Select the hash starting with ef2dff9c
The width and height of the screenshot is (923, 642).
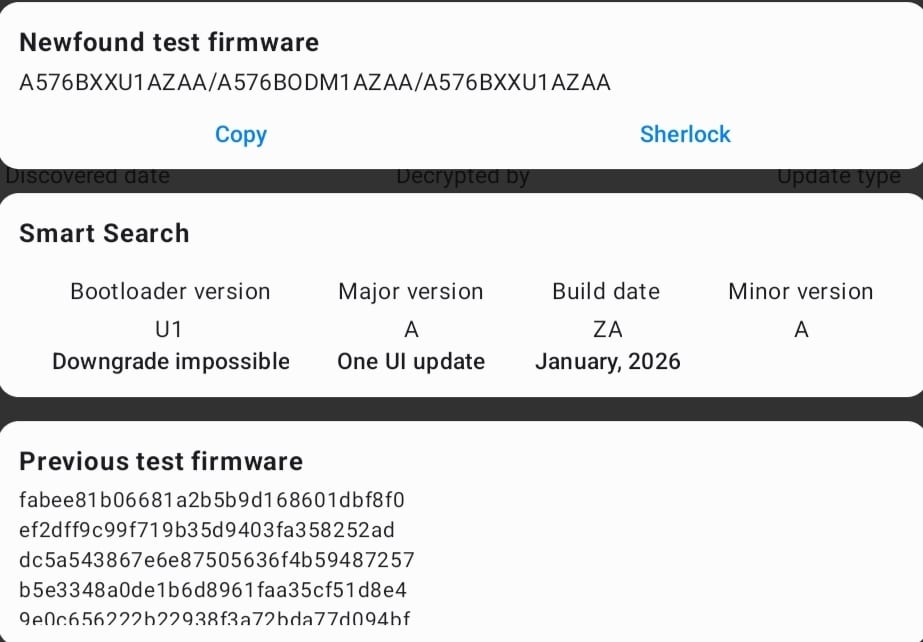point(207,529)
